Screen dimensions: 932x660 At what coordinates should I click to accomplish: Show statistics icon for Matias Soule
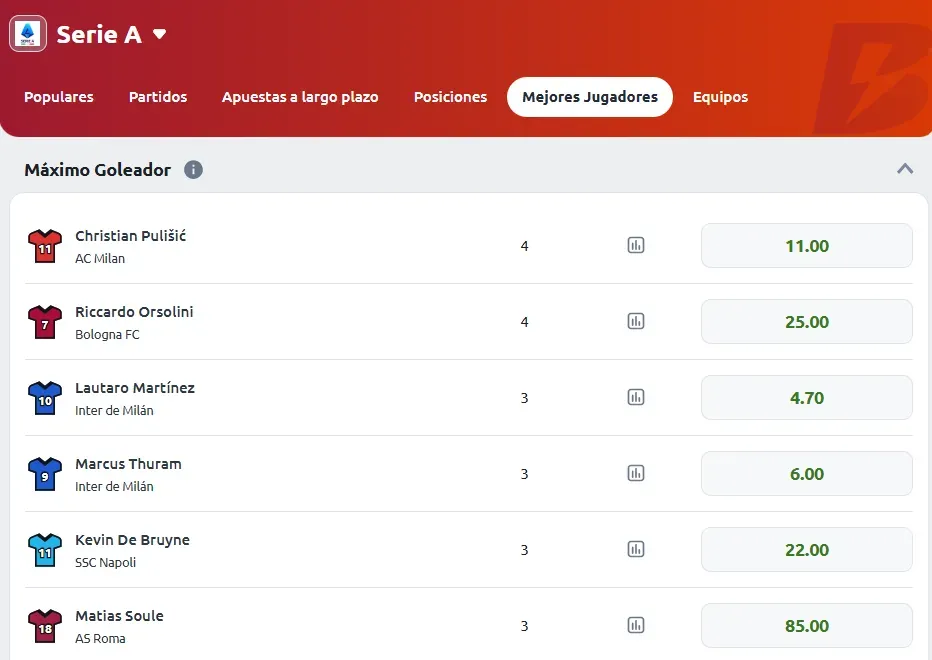636,625
